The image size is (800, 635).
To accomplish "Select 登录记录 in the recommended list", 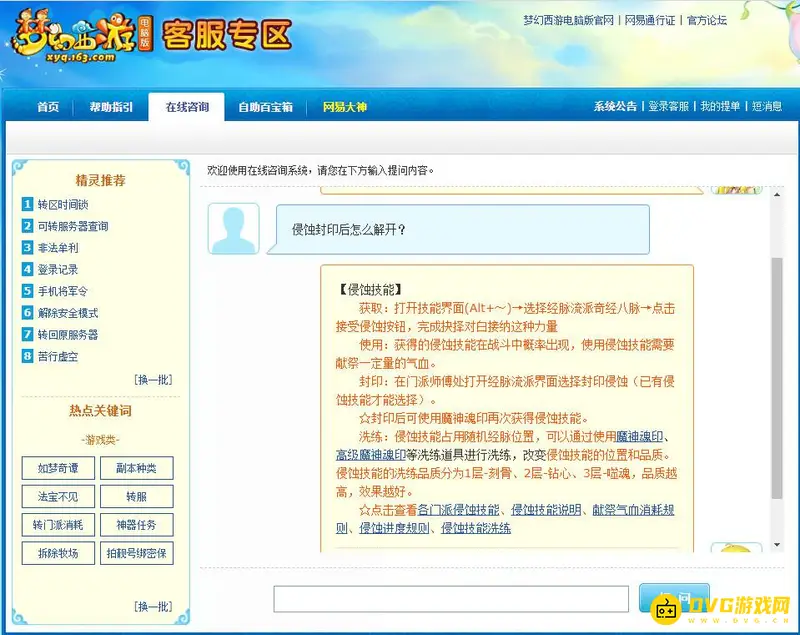I will pyautogui.click(x=58, y=269).
